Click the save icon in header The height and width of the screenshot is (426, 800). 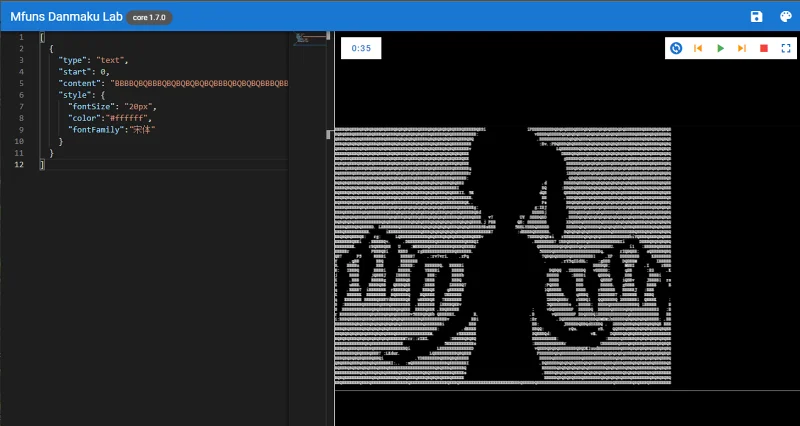[756, 17]
